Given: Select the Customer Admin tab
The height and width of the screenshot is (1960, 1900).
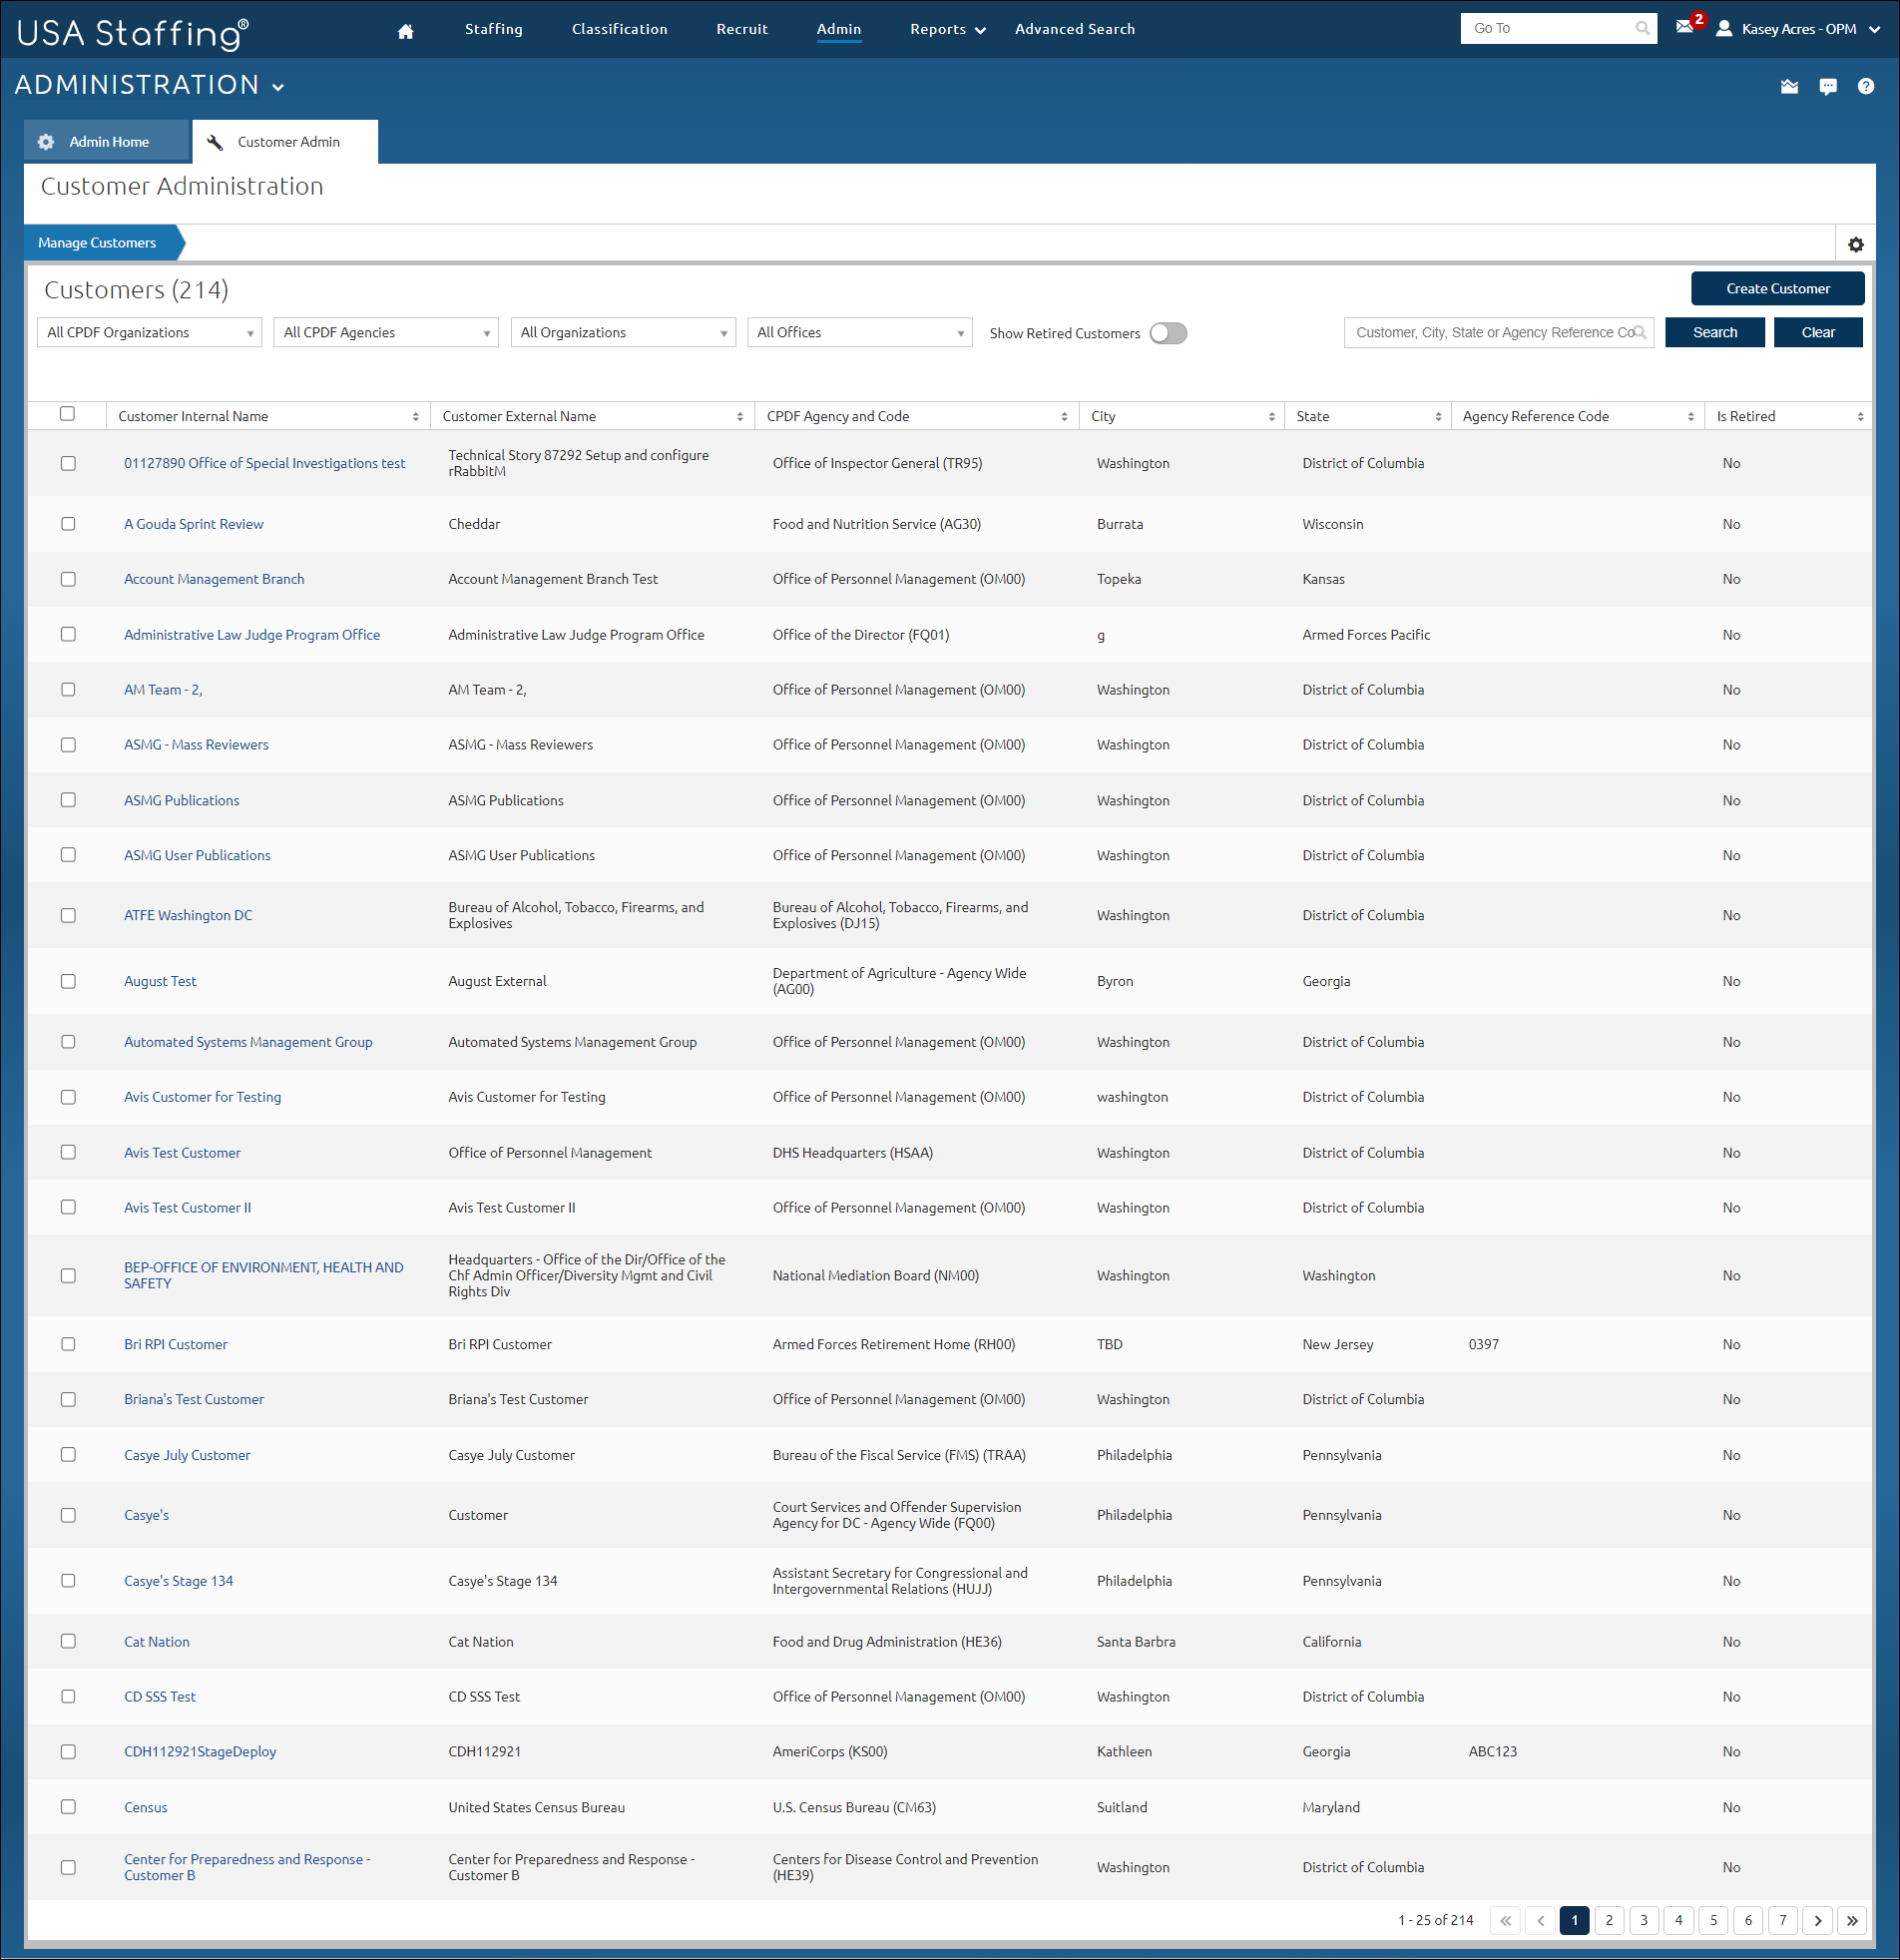Looking at the screenshot, I should 289,141.
